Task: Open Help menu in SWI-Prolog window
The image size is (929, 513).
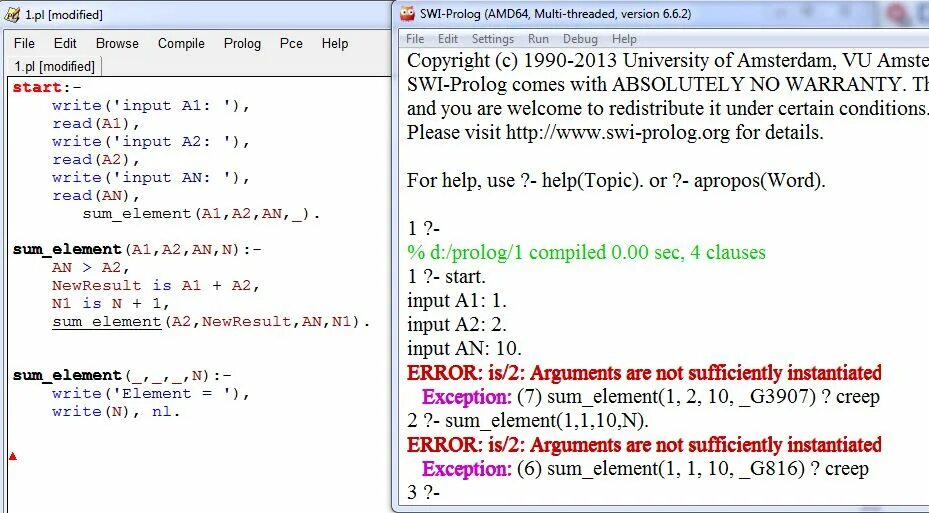Action: [624, 39]
